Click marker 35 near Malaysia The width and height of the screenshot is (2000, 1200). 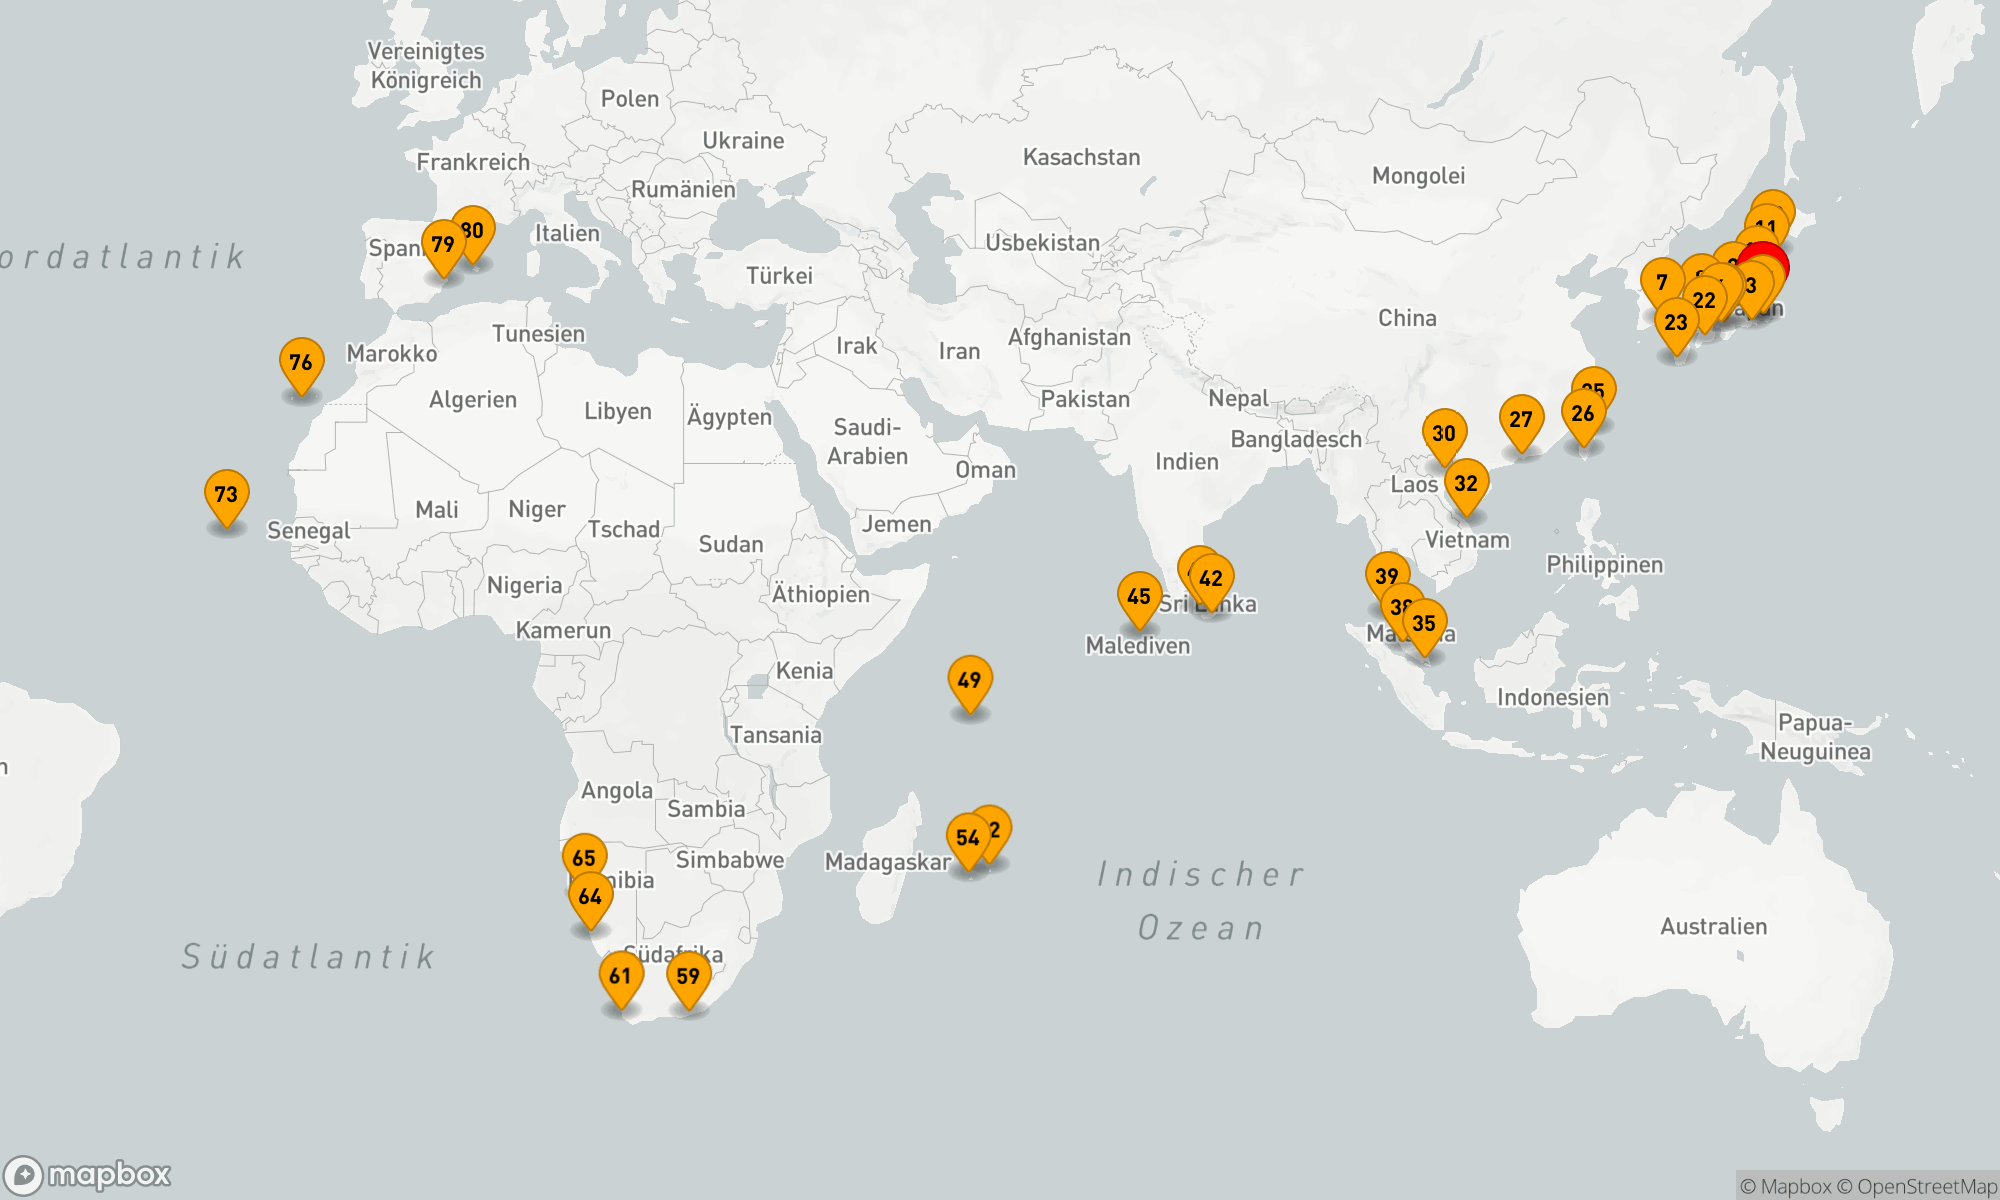point(1424,624)
